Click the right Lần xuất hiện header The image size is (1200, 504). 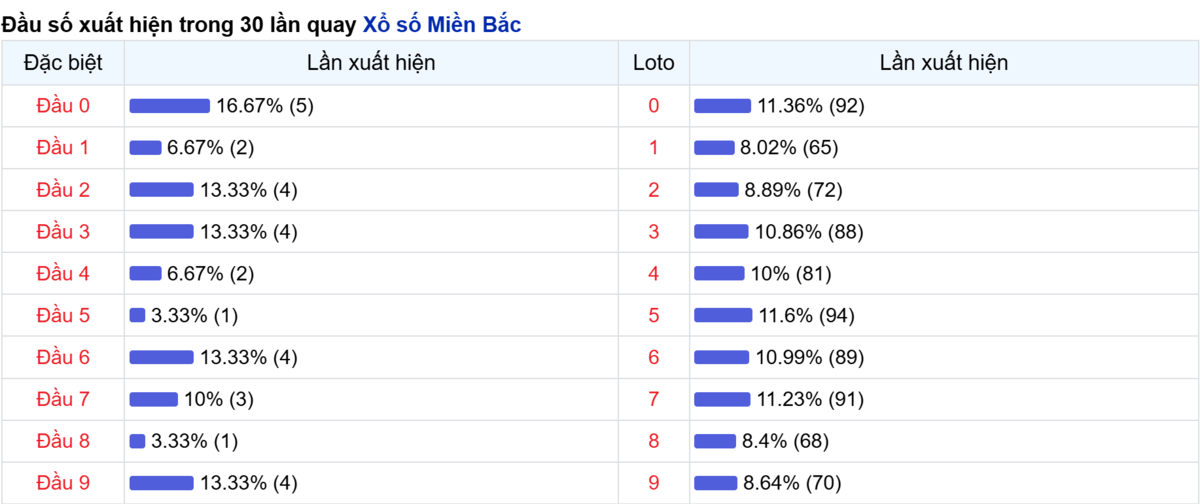(943, 63)
